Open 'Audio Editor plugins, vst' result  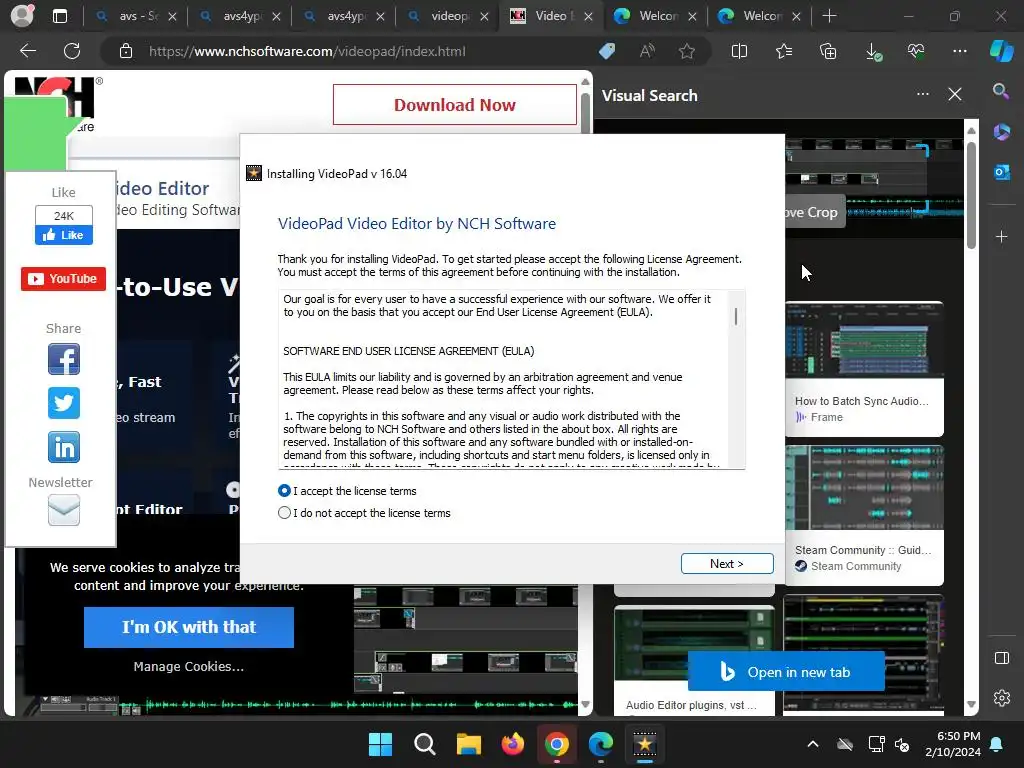(x=694, y=660)
